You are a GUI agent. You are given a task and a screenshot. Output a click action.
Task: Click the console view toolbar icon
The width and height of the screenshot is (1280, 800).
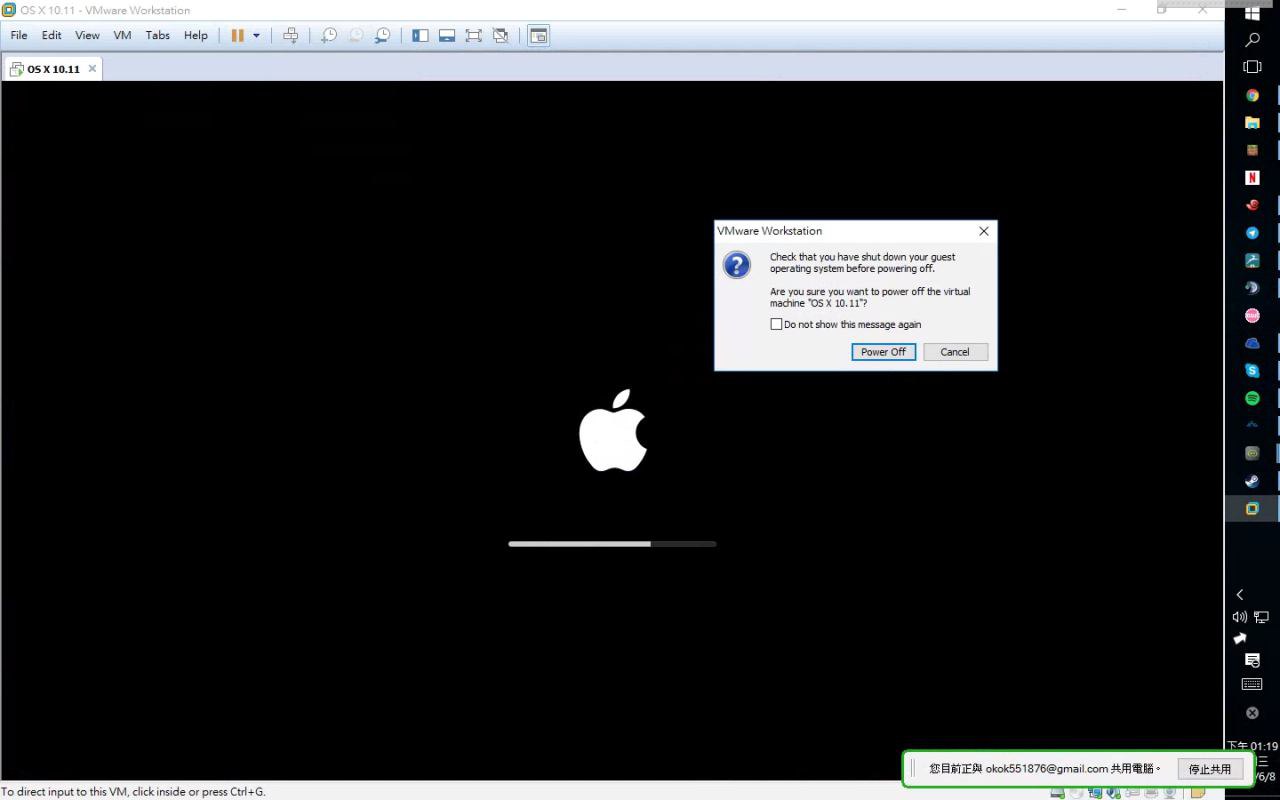(x=538, y=35)
